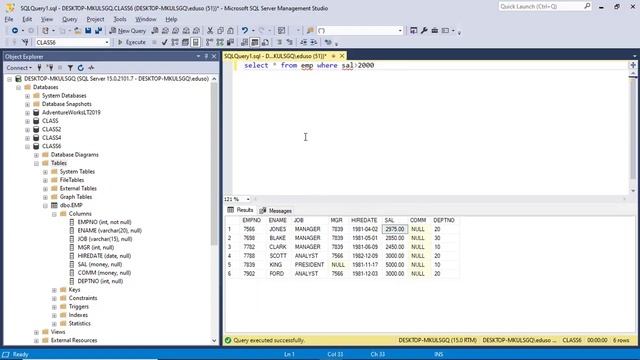Click the Save All icon

[x=98, y=31]
